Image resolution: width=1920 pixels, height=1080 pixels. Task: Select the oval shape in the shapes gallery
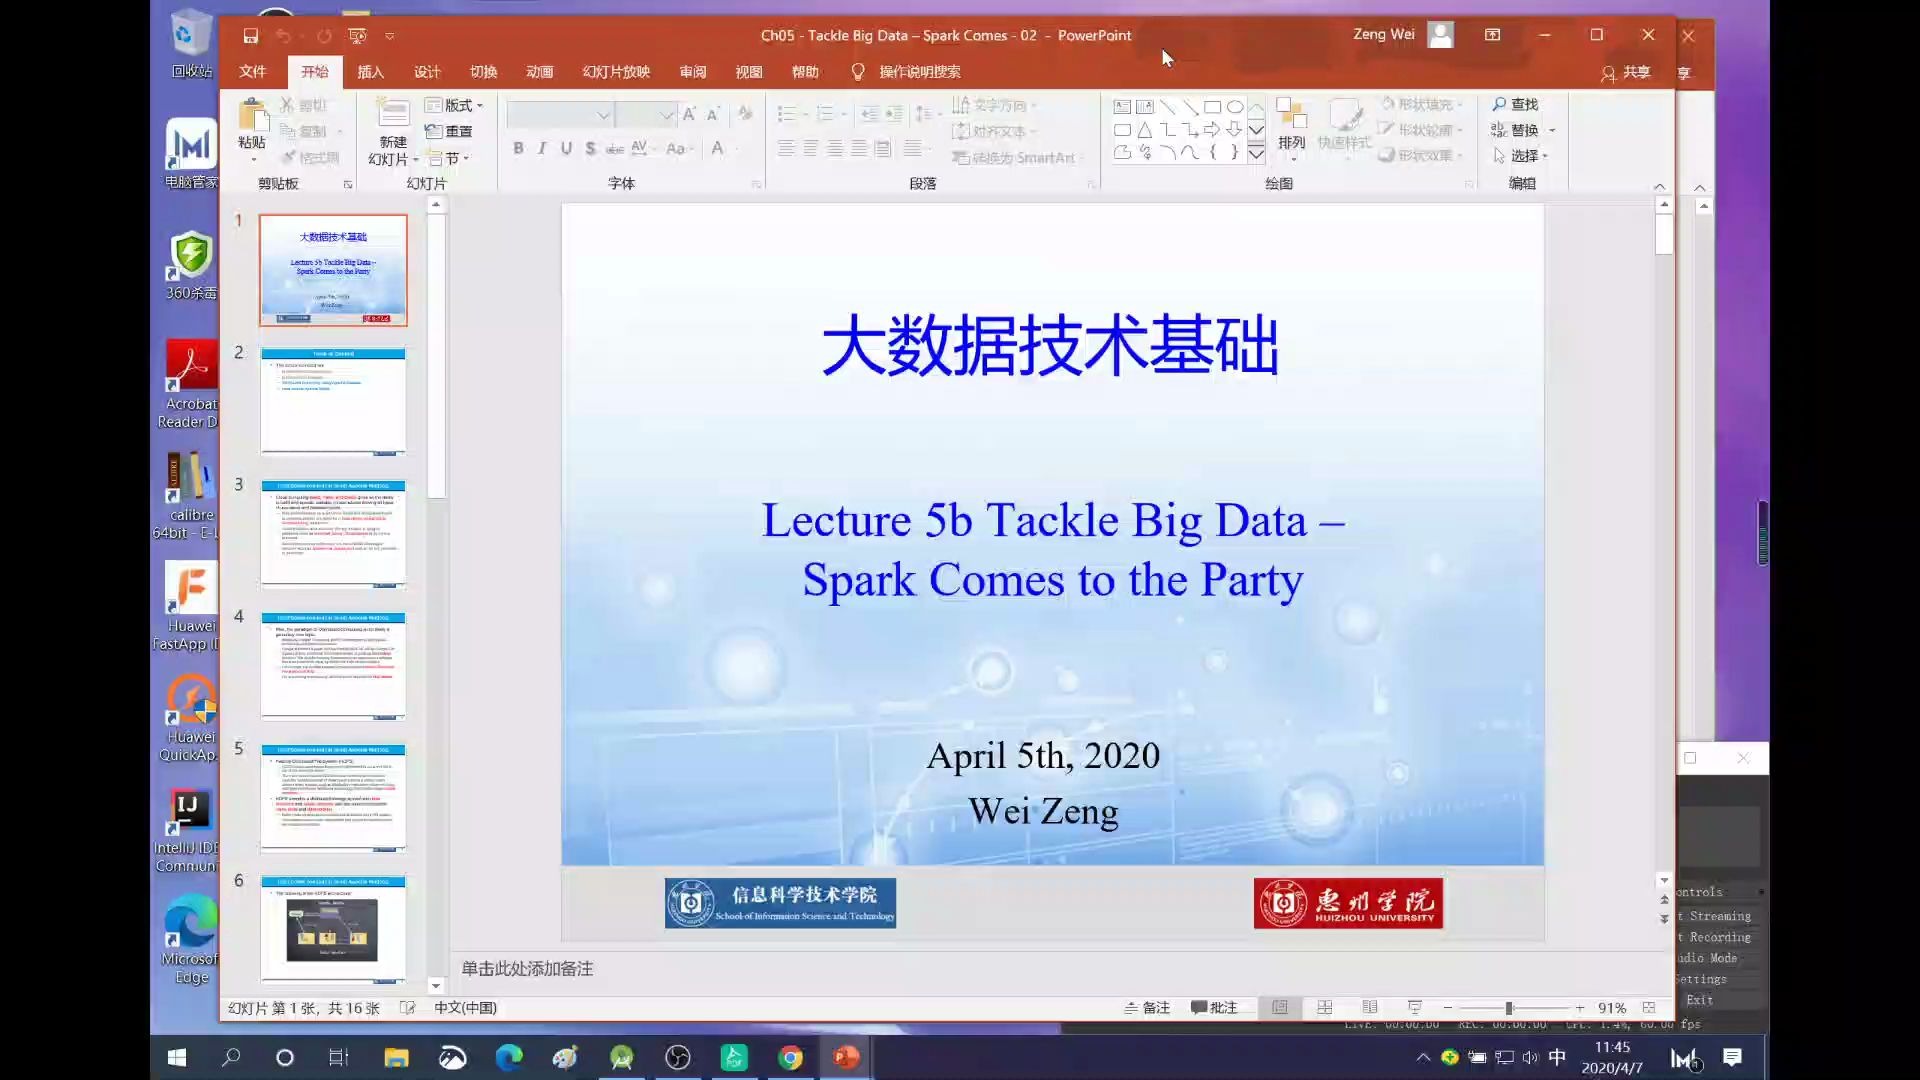(1236, 107)
